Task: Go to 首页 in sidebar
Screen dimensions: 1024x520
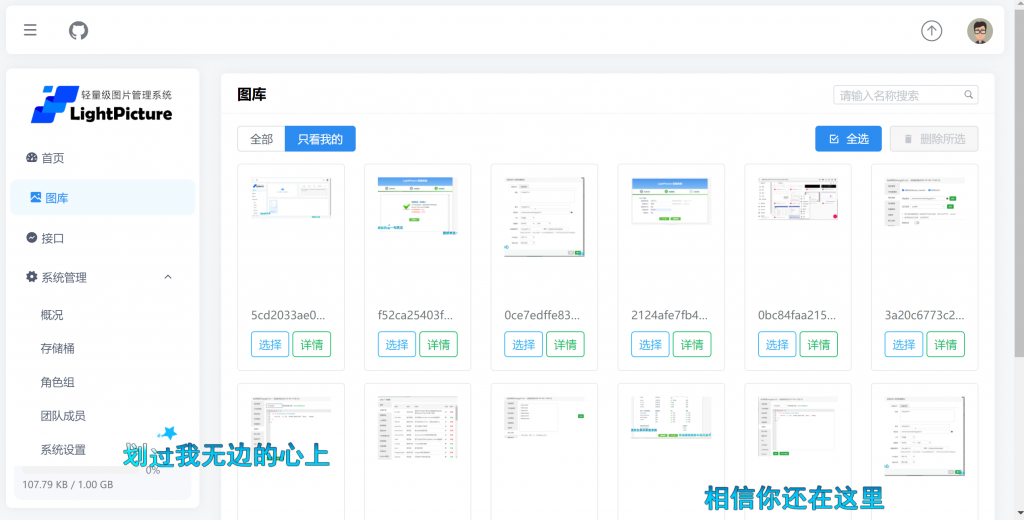Action: pyautogui.click(x=103, y=158)
